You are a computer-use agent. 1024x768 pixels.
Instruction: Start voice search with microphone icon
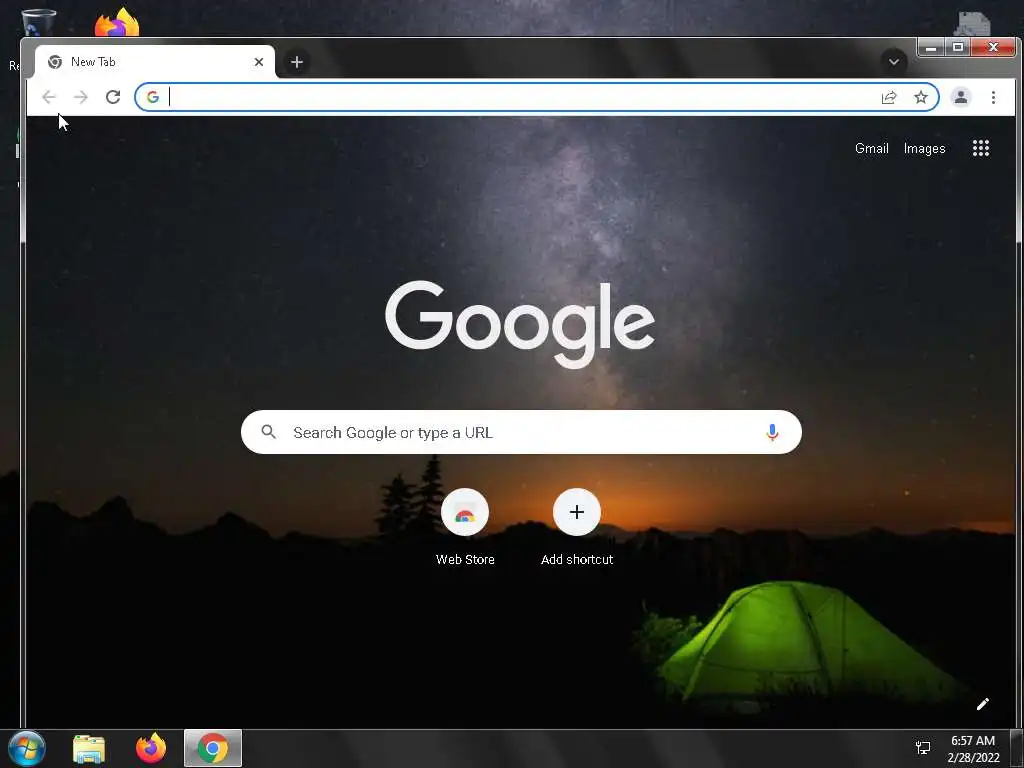pyautogui.click(x=772, y=432)
